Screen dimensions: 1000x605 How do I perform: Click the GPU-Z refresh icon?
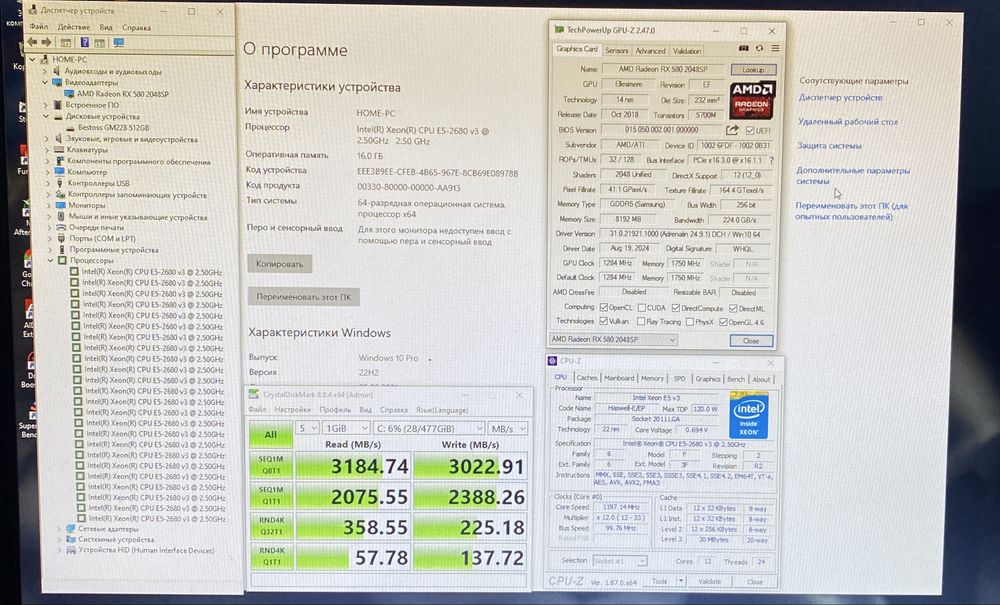tap(760, 48)
